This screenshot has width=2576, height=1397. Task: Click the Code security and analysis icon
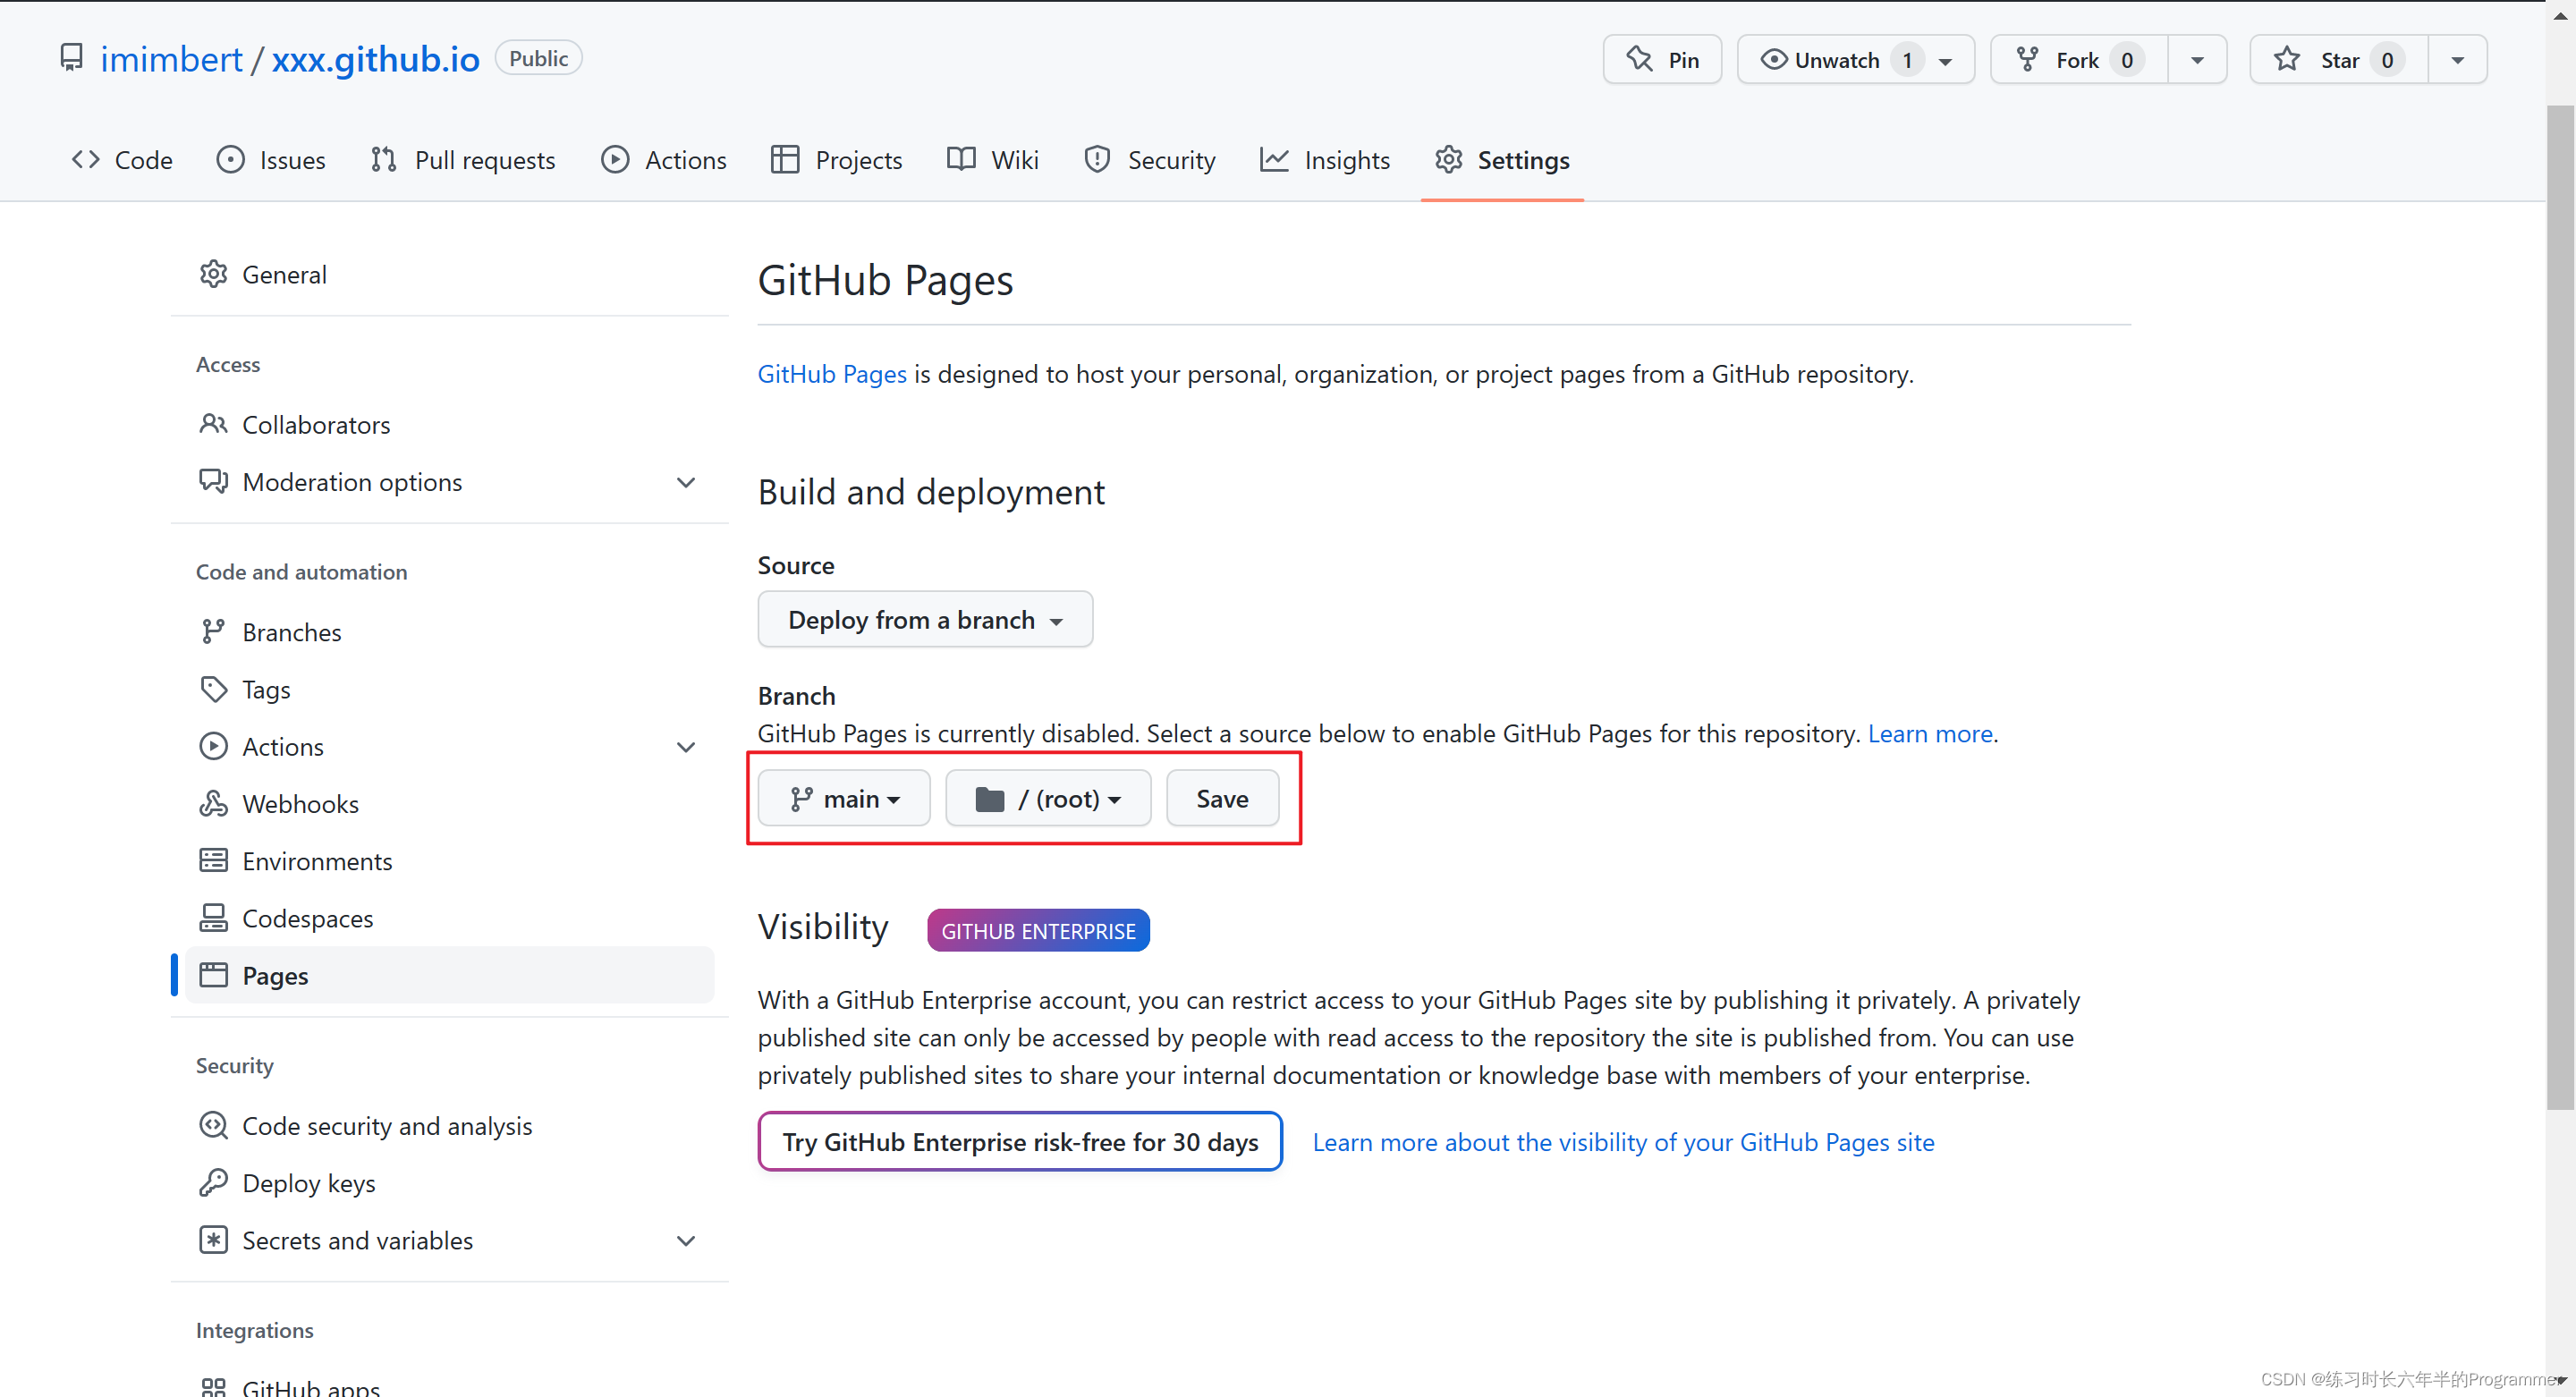[x=213, y=1126]
